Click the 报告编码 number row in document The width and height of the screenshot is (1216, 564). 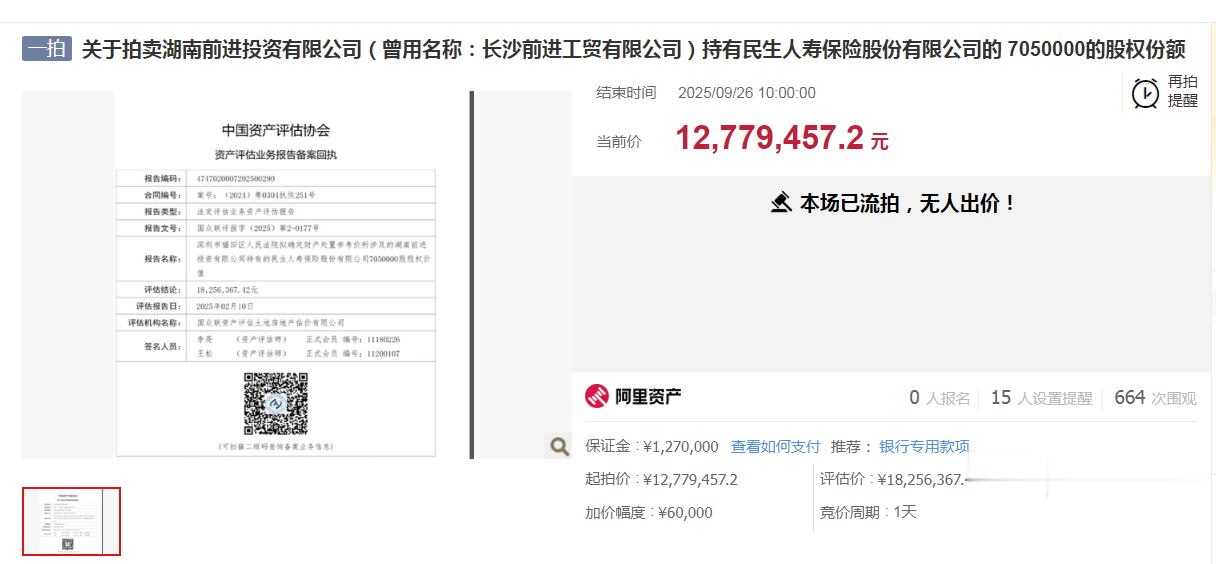tap(276, 178)
